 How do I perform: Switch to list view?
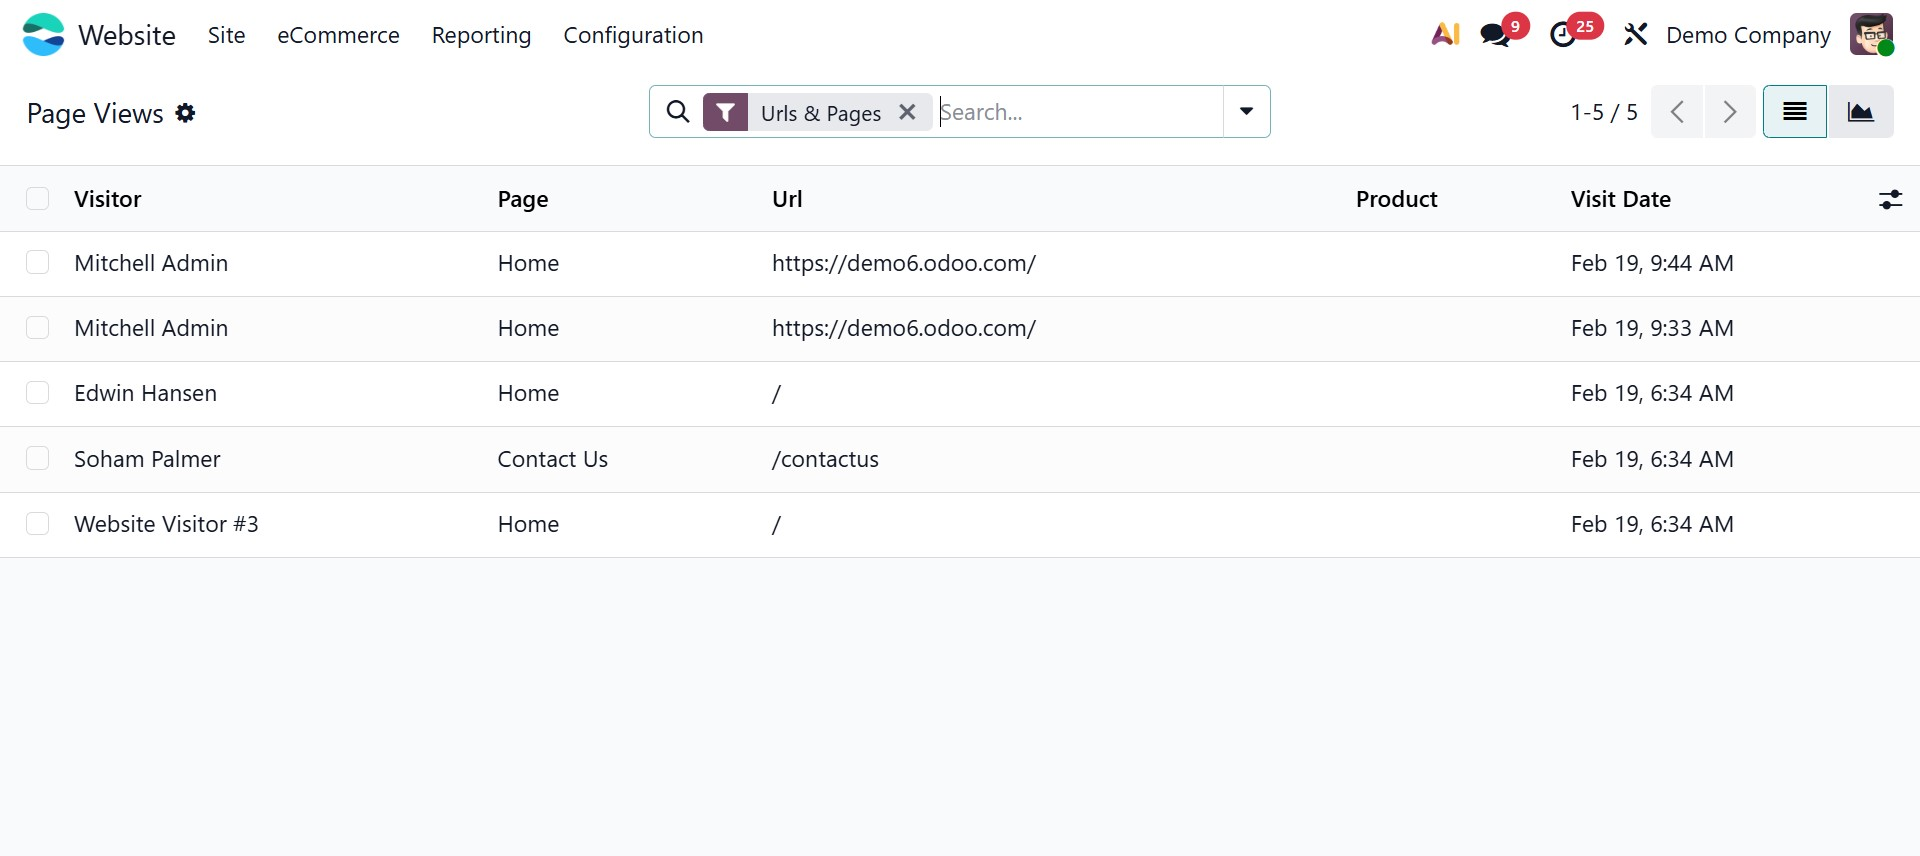tap(1795, 112)
